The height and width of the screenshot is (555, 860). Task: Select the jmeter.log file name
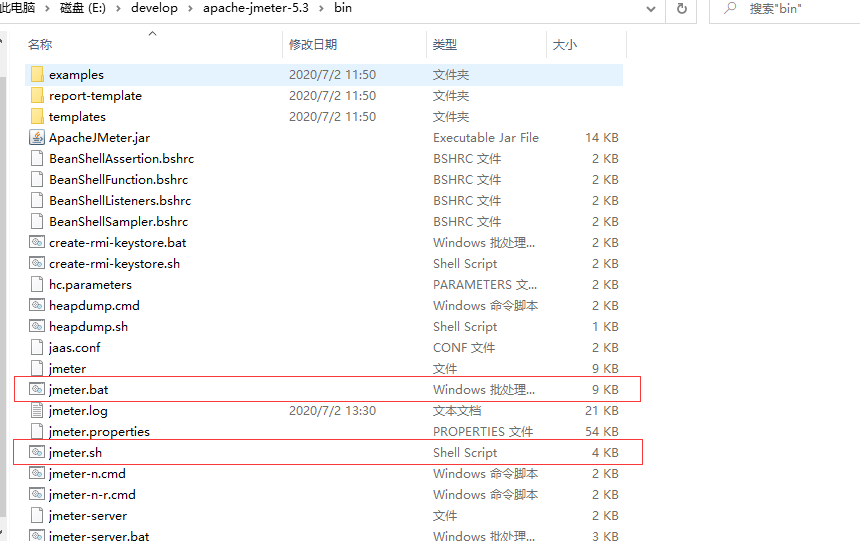point(78,410)
